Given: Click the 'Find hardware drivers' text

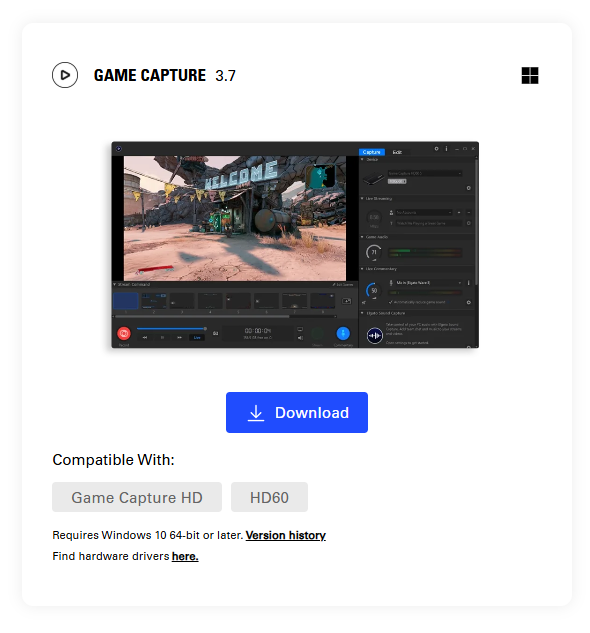Looking at the screenshot, I should pos(111,556).
